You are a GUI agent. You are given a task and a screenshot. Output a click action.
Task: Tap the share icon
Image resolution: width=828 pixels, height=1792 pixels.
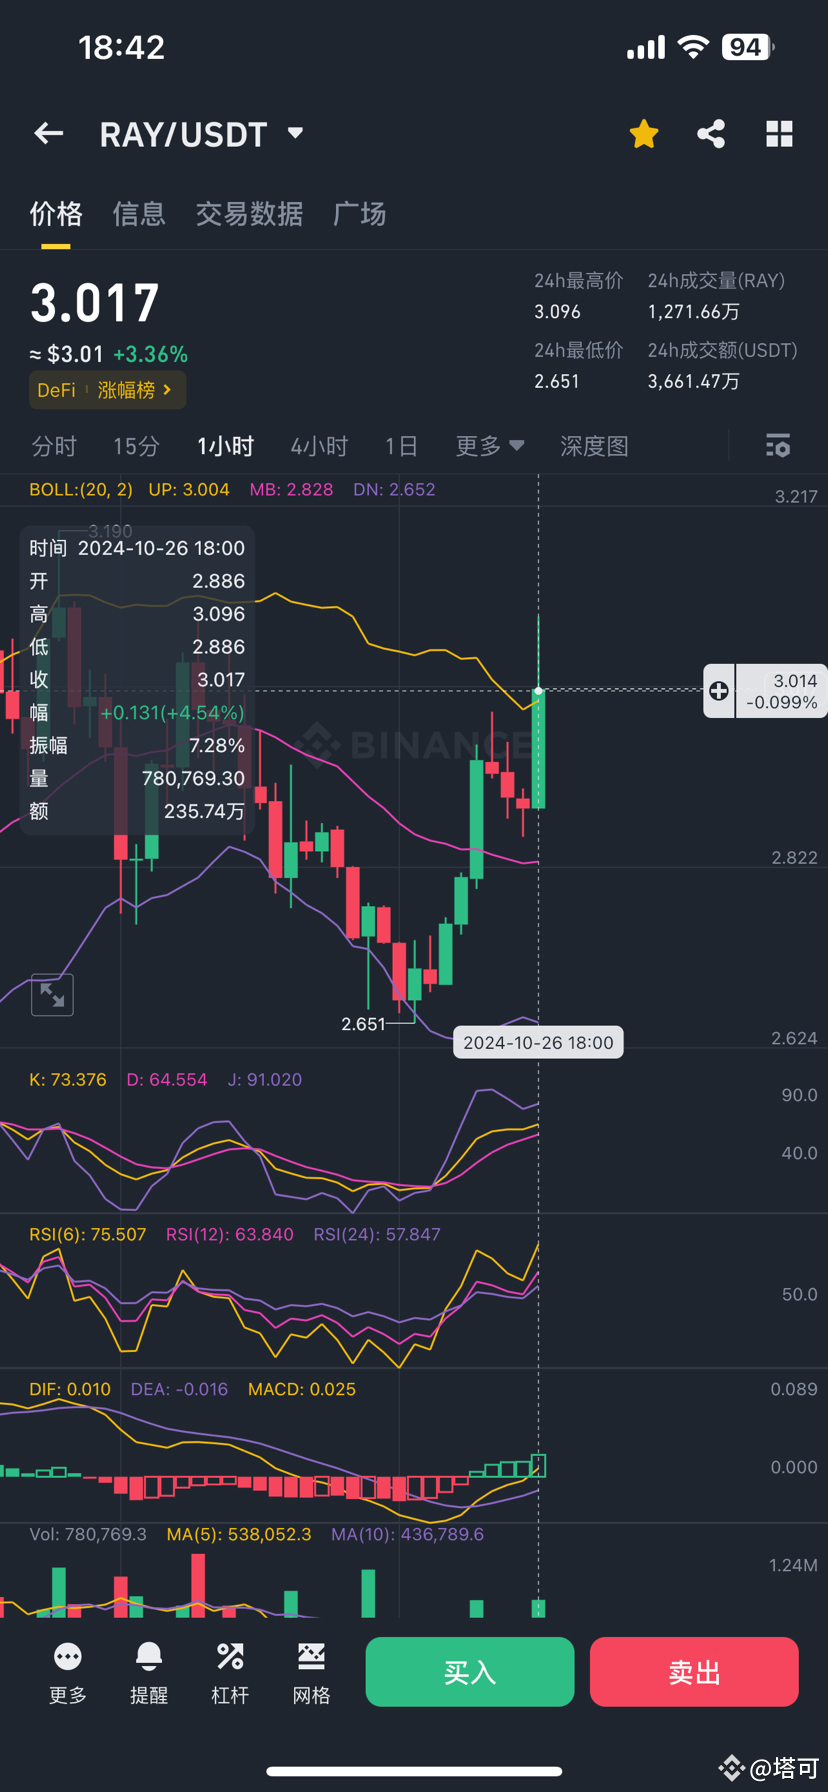(x=711, y=134)
